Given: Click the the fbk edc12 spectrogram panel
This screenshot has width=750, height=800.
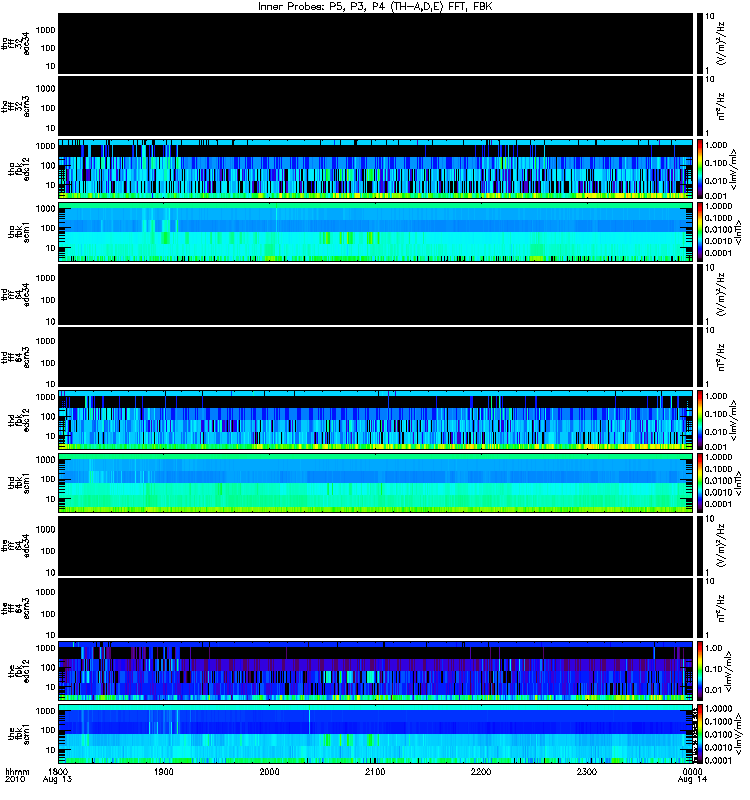Looking at the screenshot, I should point(376,671).
